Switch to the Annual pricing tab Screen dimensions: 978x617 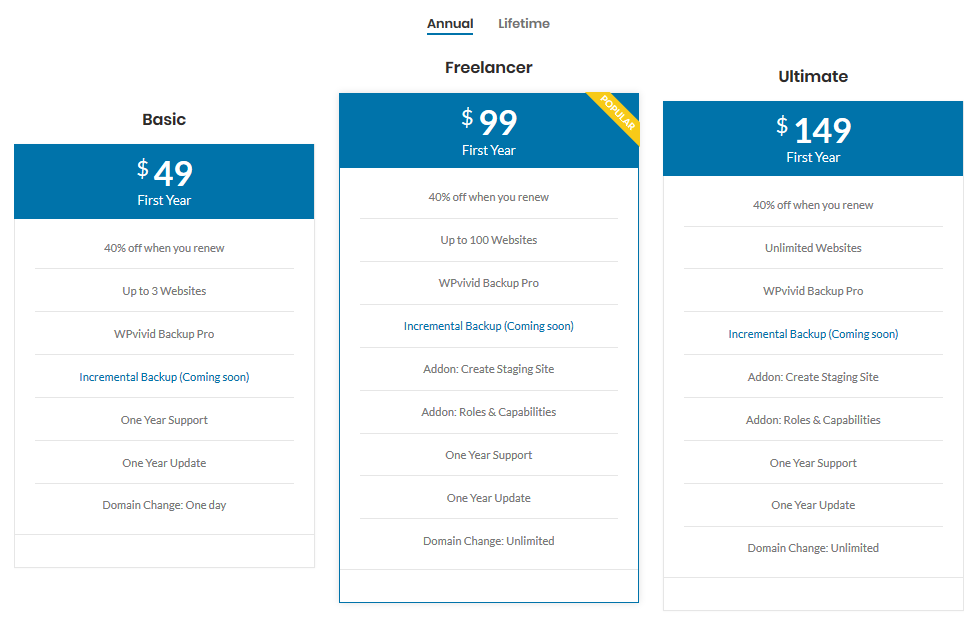[x=450, y=23]
